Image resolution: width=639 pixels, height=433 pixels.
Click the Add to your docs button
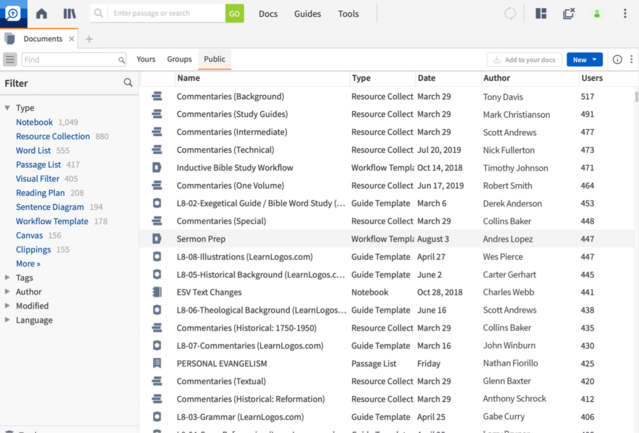pyautogui.click(x=523, y=60)
